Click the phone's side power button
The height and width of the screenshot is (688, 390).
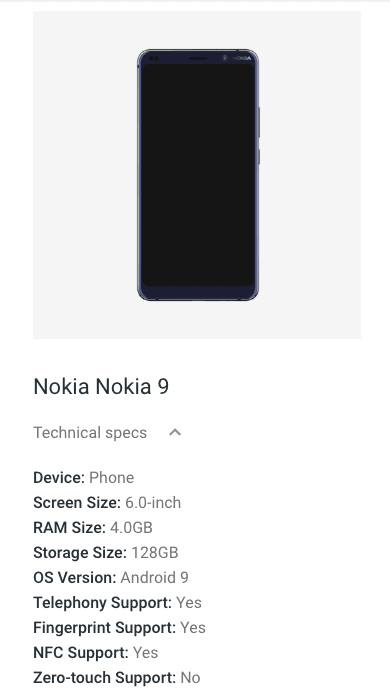coord(259,157)
